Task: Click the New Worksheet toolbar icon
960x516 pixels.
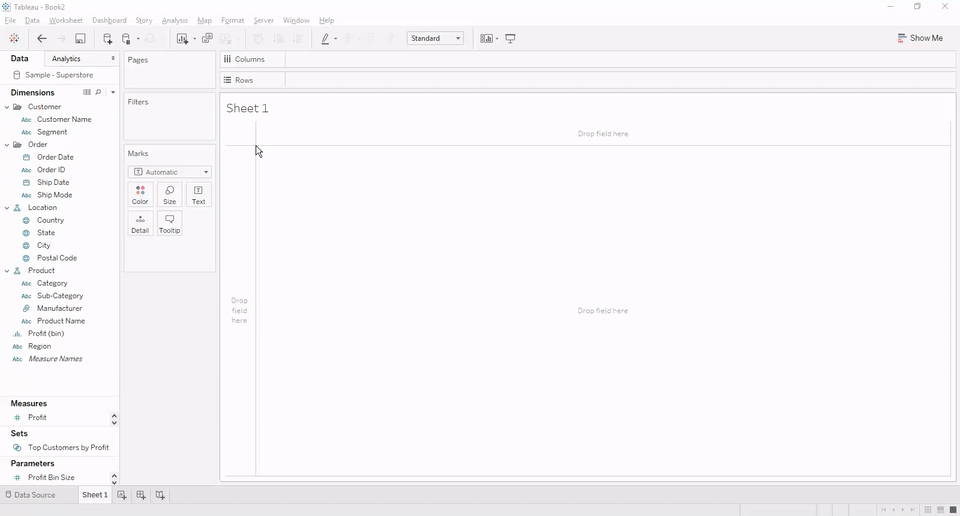Action: [182, 38]
